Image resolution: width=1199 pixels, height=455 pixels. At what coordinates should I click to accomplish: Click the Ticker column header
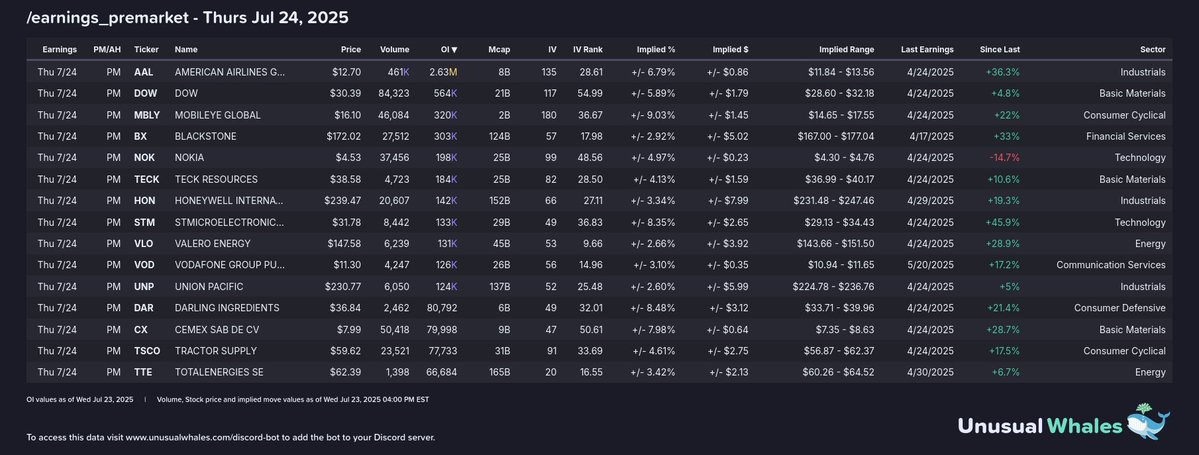(147, 50)
